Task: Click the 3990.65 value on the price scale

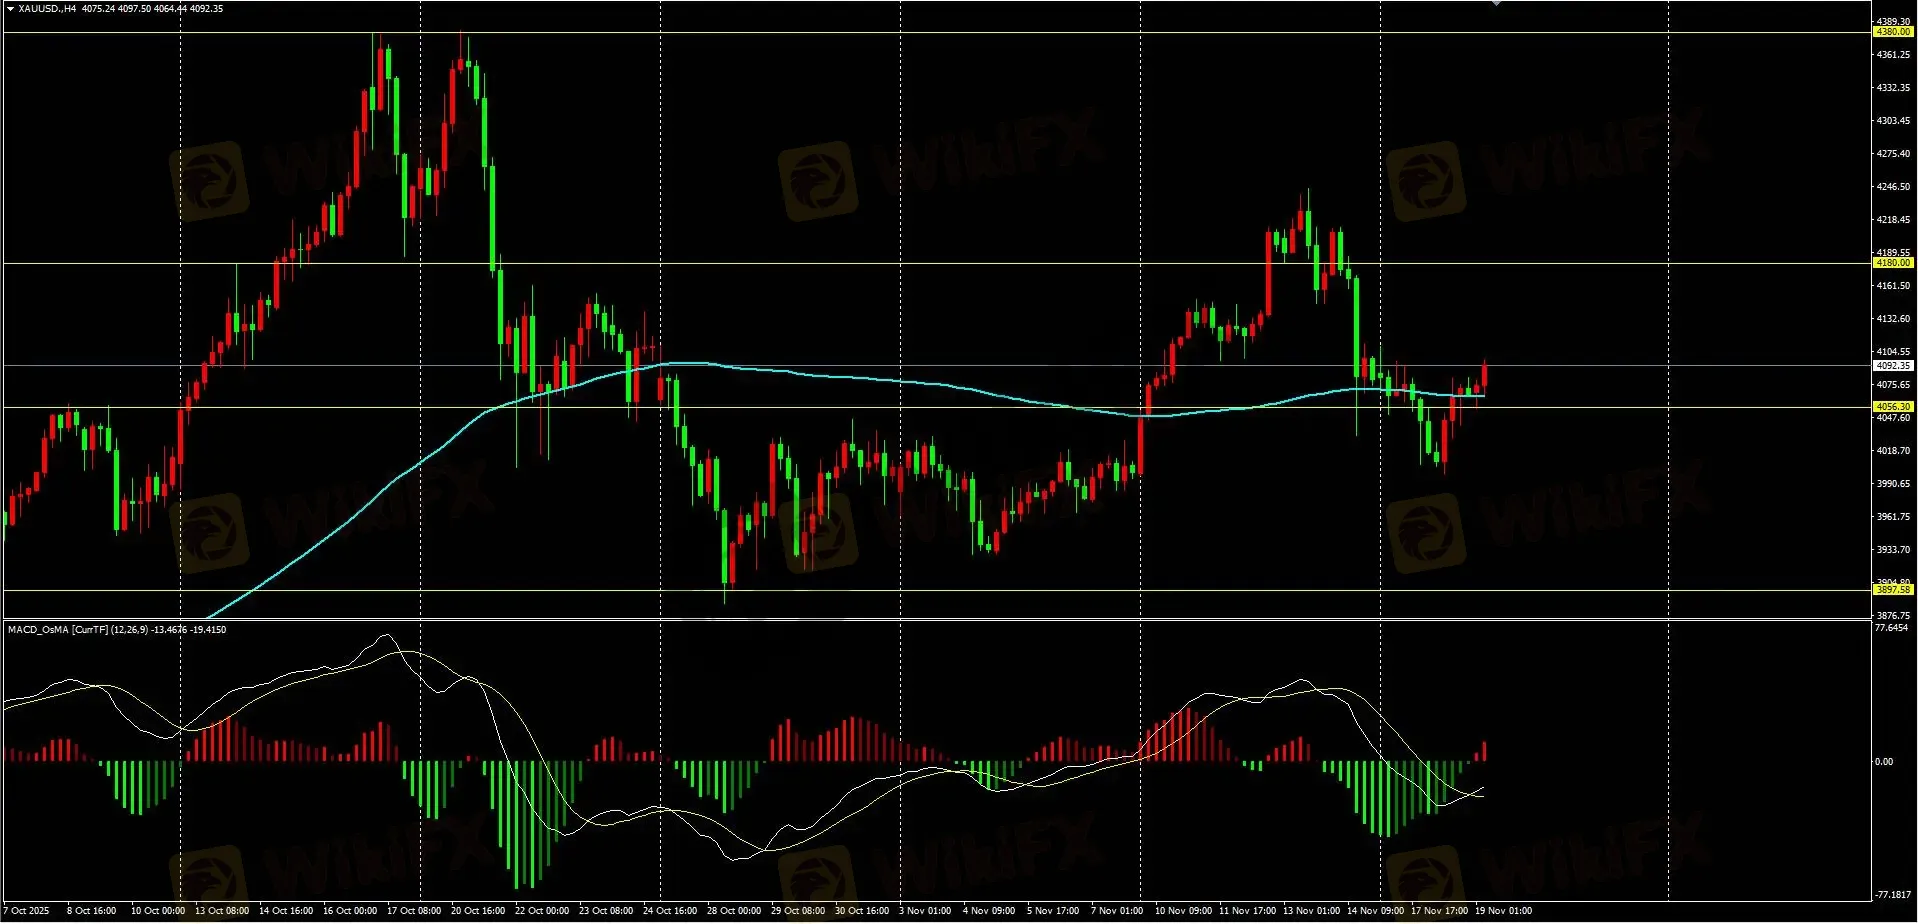Action: [x=1893, y=484]
